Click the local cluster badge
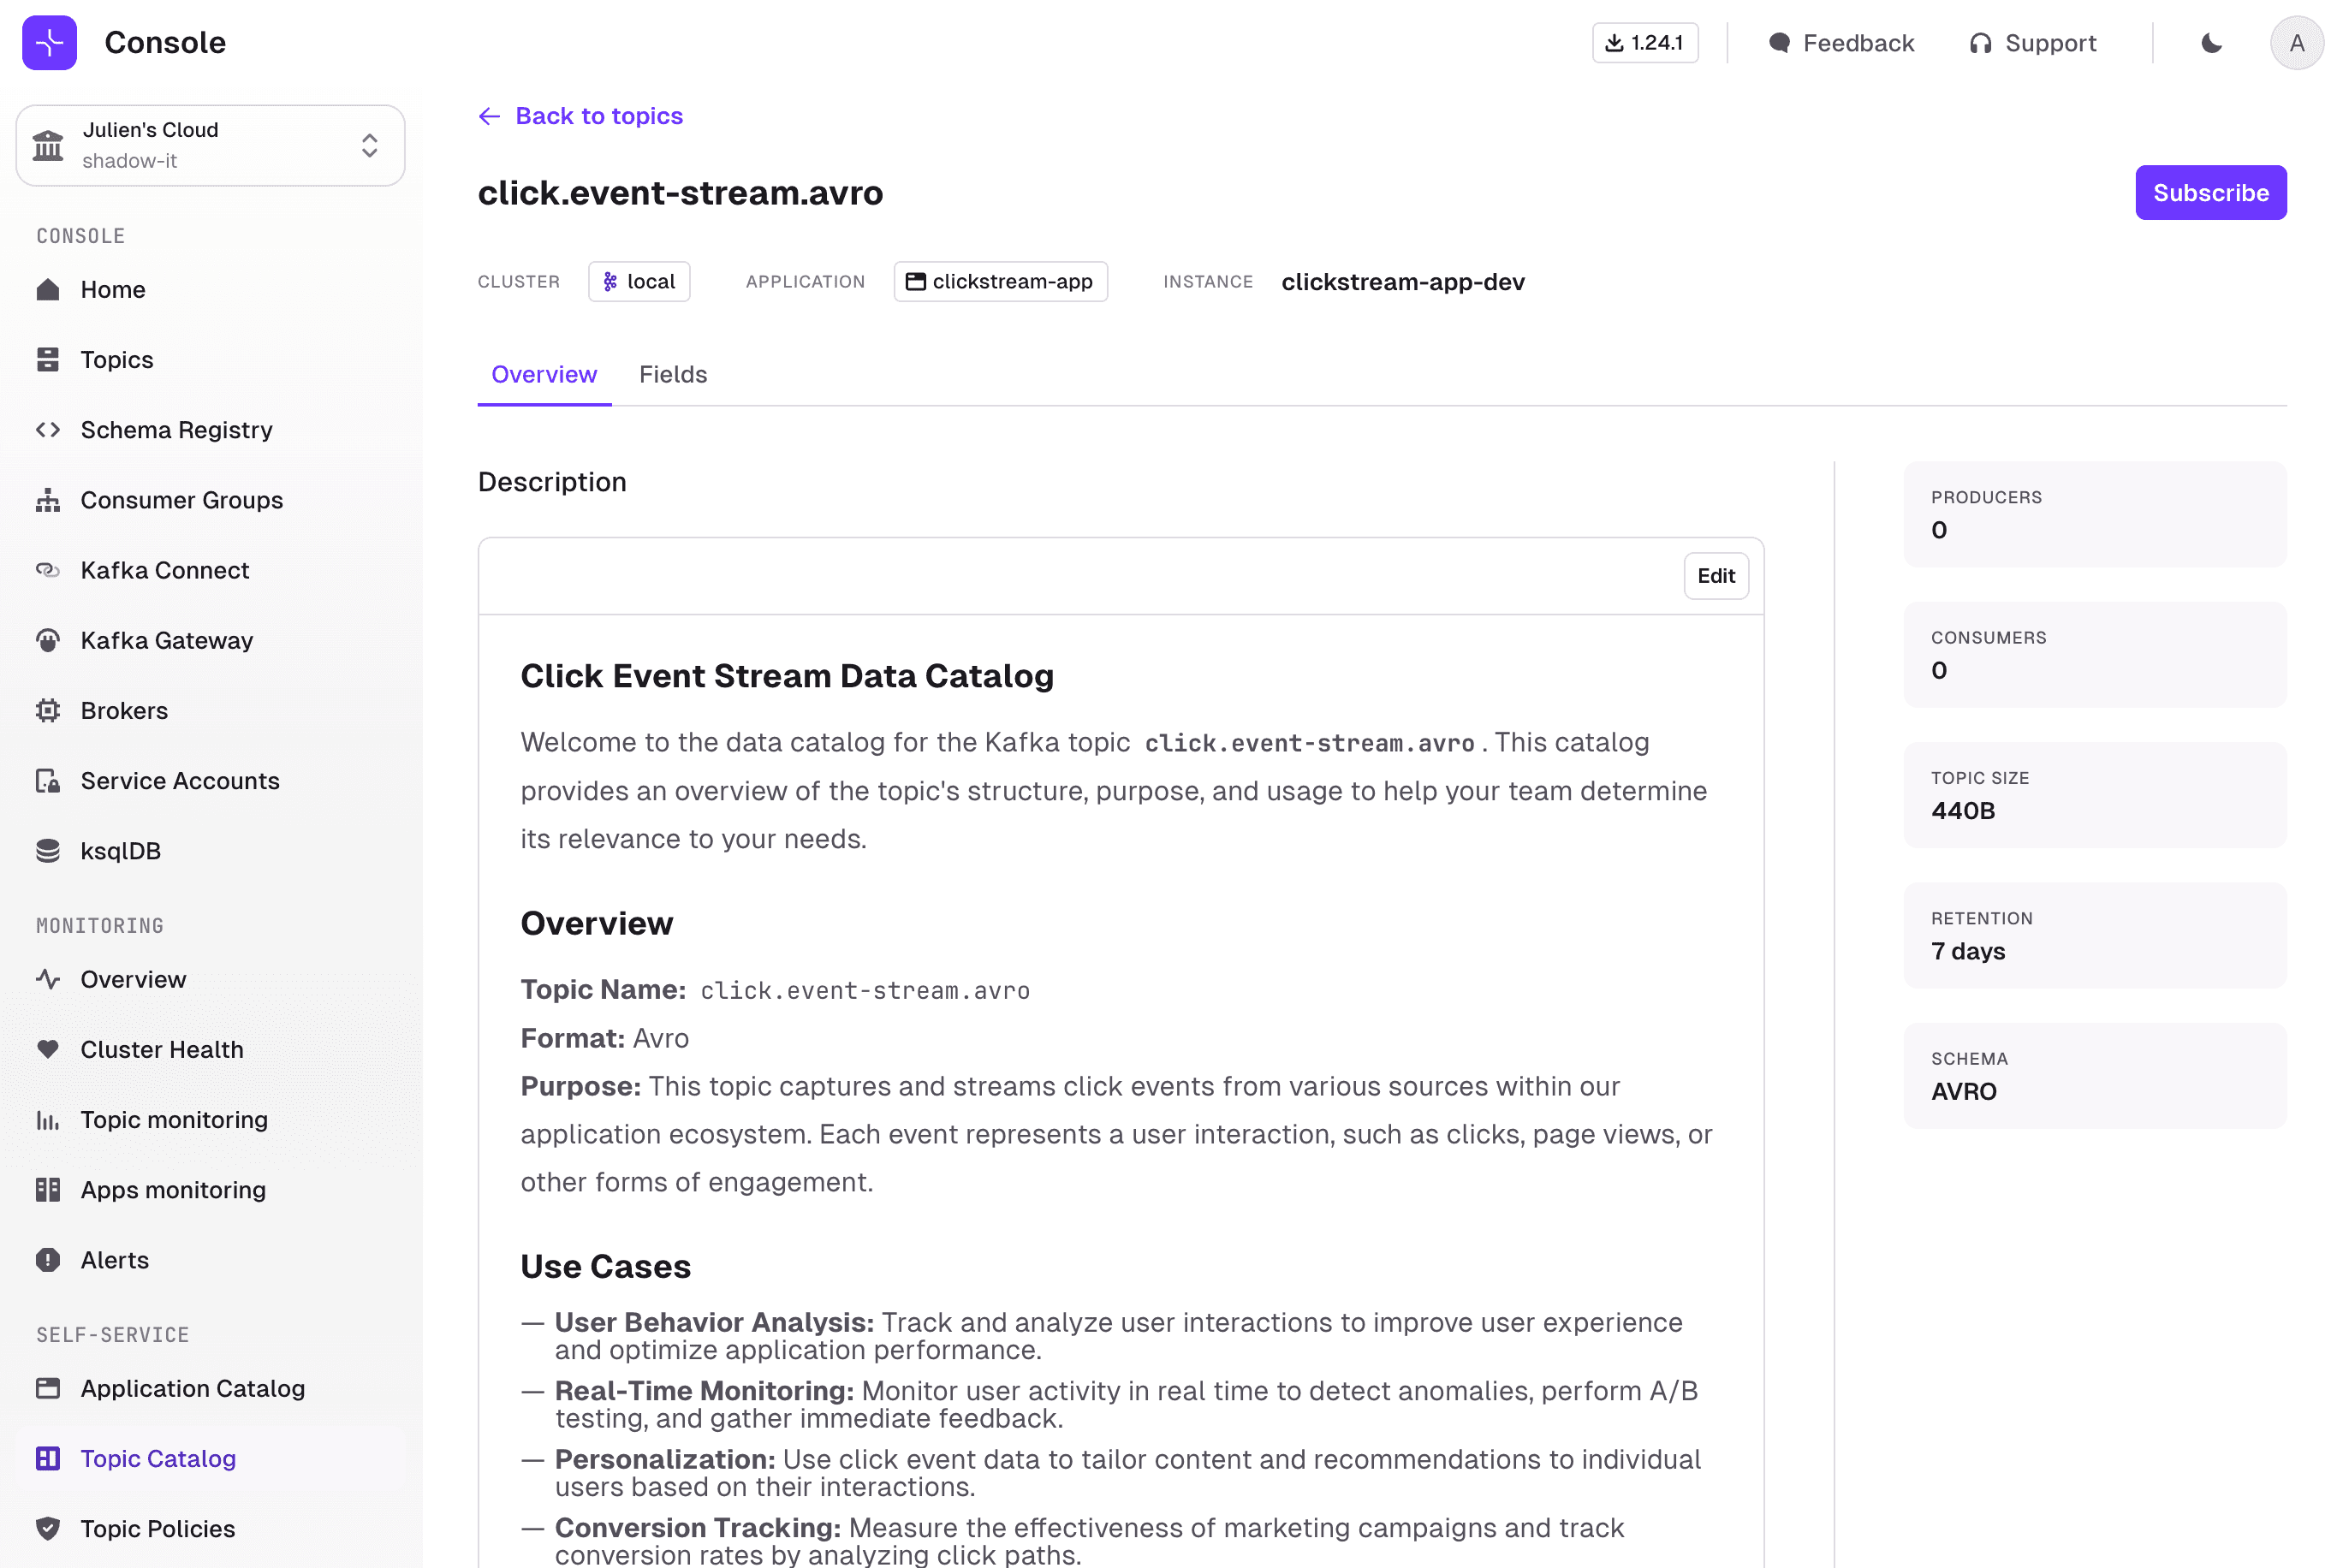Screen dimensions: 2337x1568 tap(639, 282)
